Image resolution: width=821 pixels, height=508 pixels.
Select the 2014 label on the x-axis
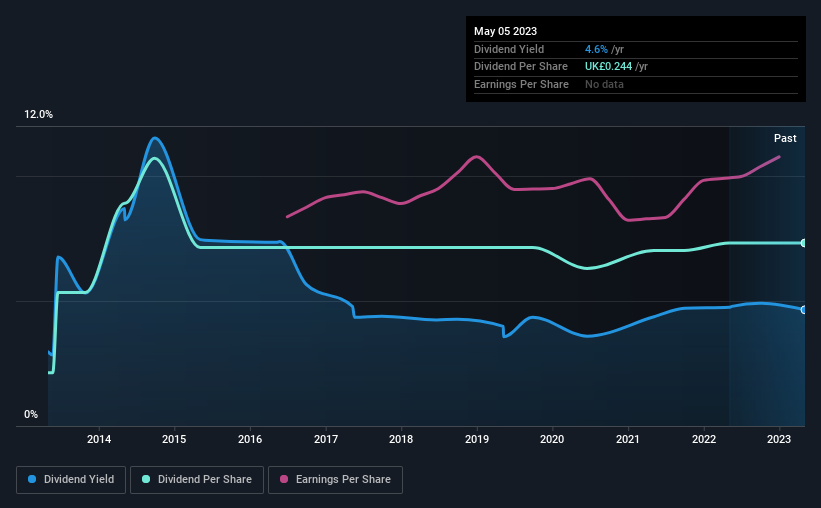pos(98,438)
